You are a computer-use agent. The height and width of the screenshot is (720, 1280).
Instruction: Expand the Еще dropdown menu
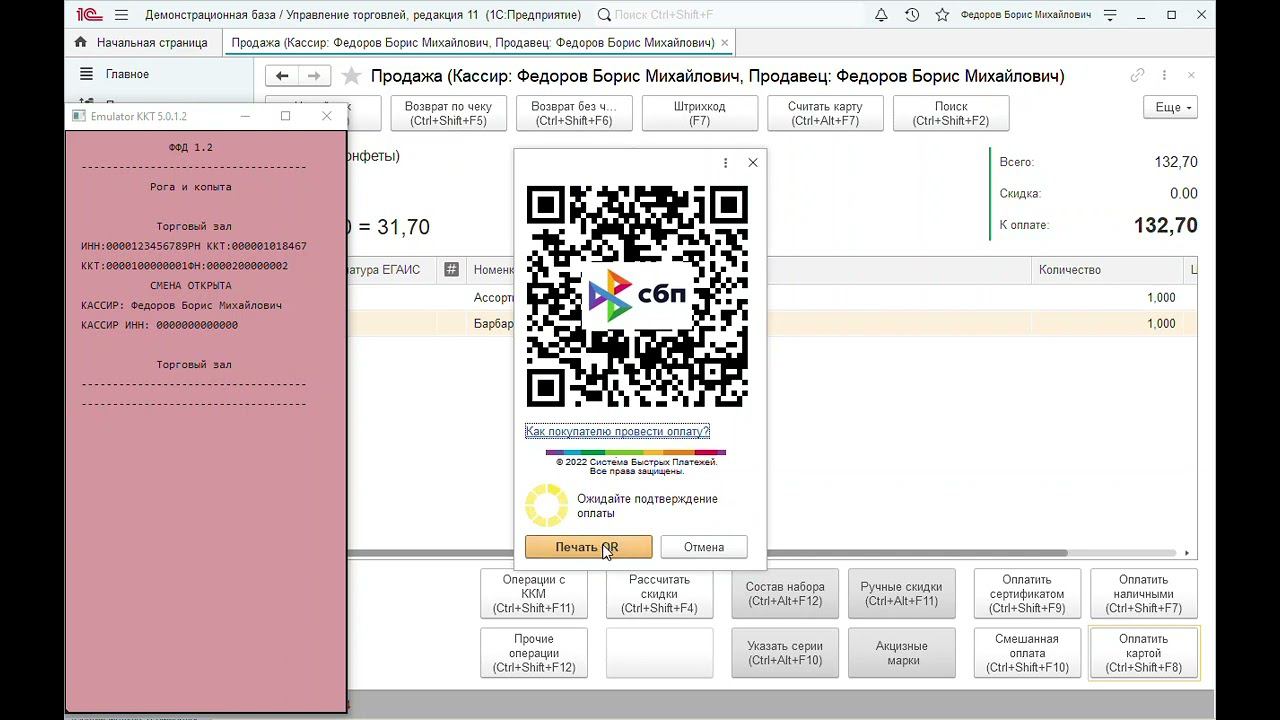(x=1171, y=107)
